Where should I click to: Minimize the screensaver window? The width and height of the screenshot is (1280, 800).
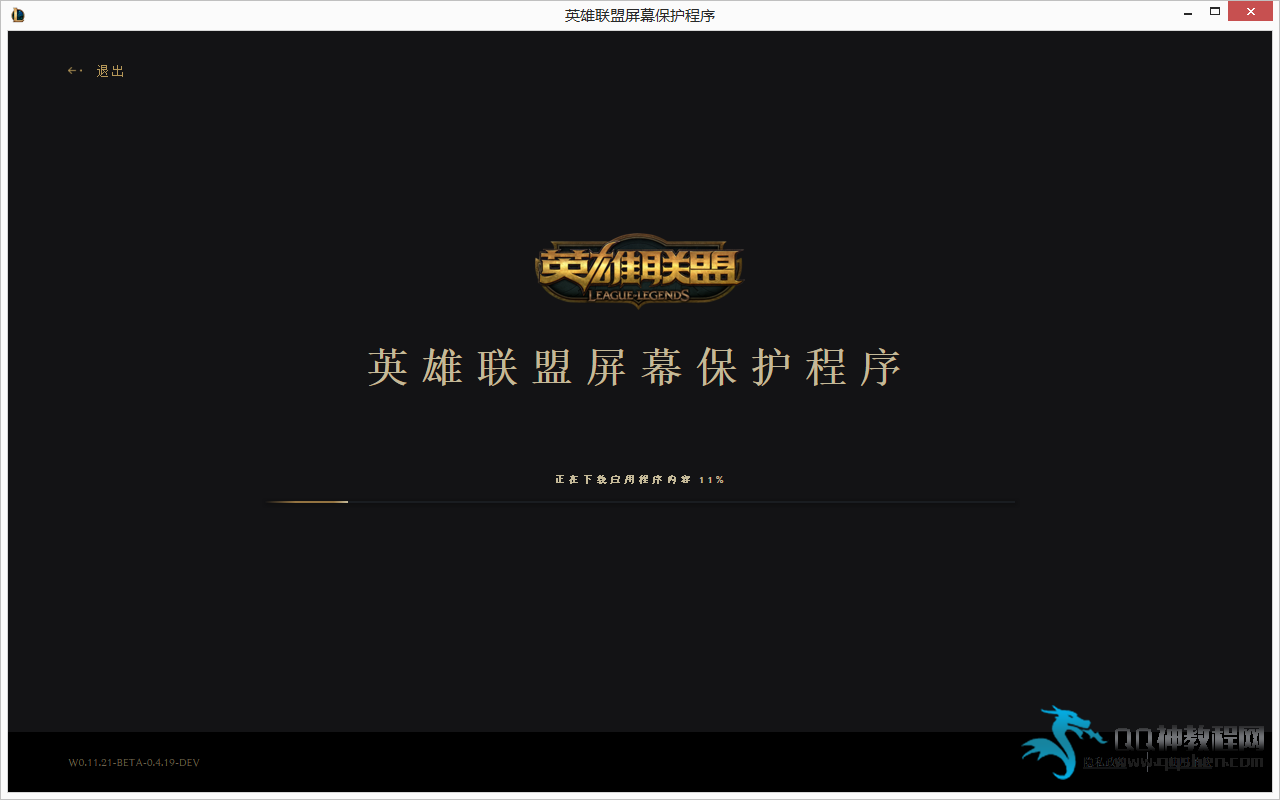click(1186, 13)
